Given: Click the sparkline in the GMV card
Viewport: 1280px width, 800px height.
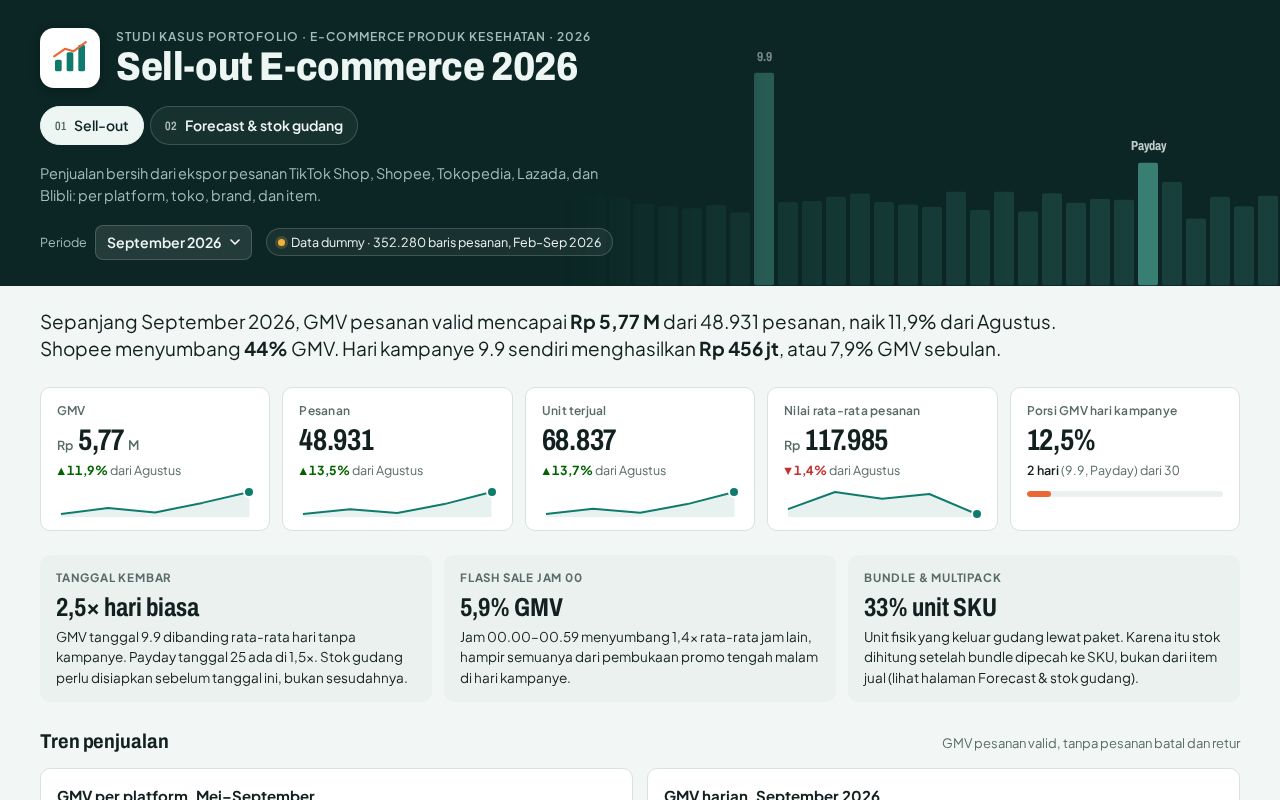Looking at the screenshot, I should tap(155, 503).
